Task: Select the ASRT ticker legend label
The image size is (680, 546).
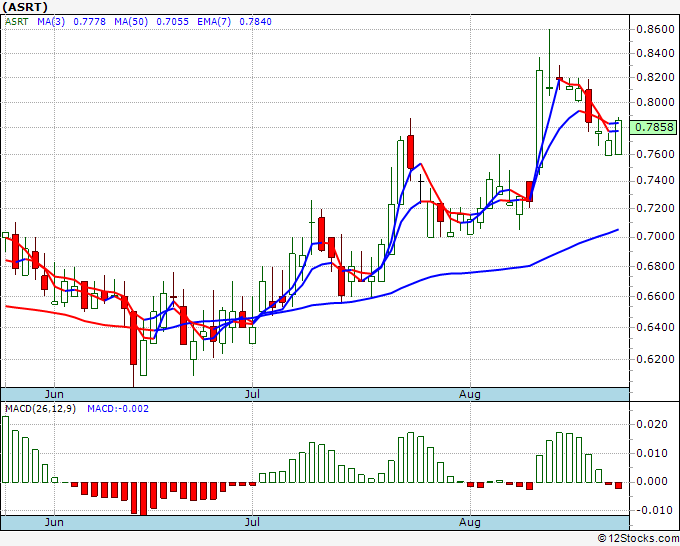Action: click(16, 22)
